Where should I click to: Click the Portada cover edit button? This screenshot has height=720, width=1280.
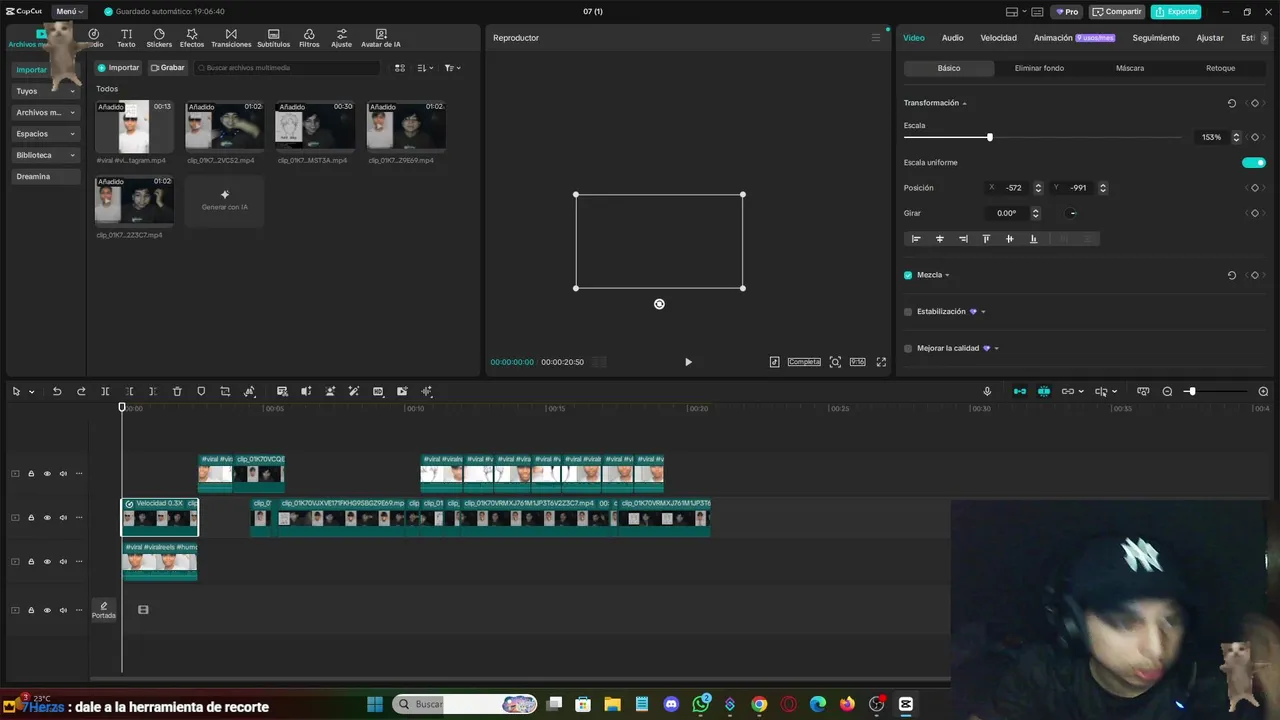tap(104, 610)
